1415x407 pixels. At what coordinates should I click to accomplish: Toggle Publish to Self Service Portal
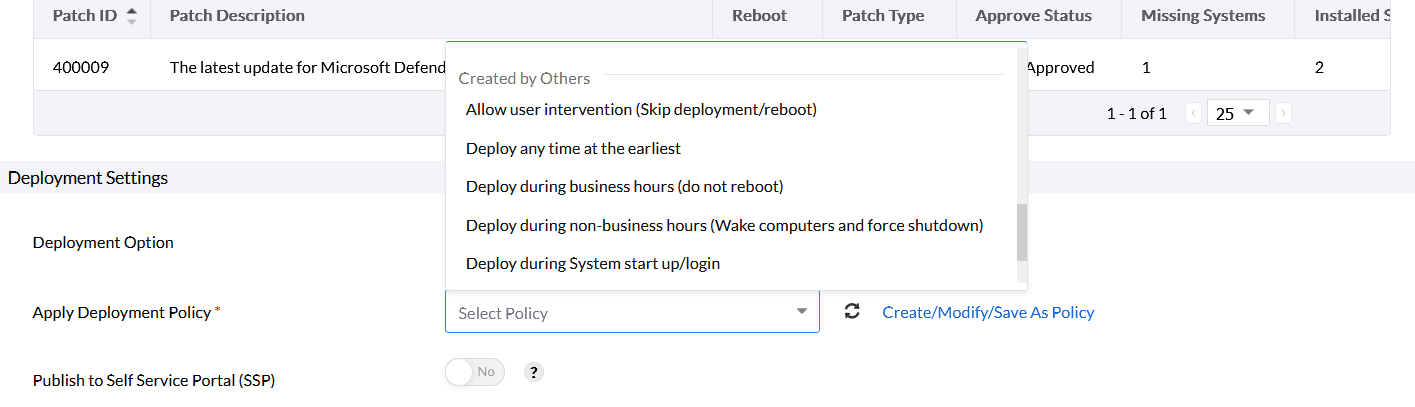[475, 372]
